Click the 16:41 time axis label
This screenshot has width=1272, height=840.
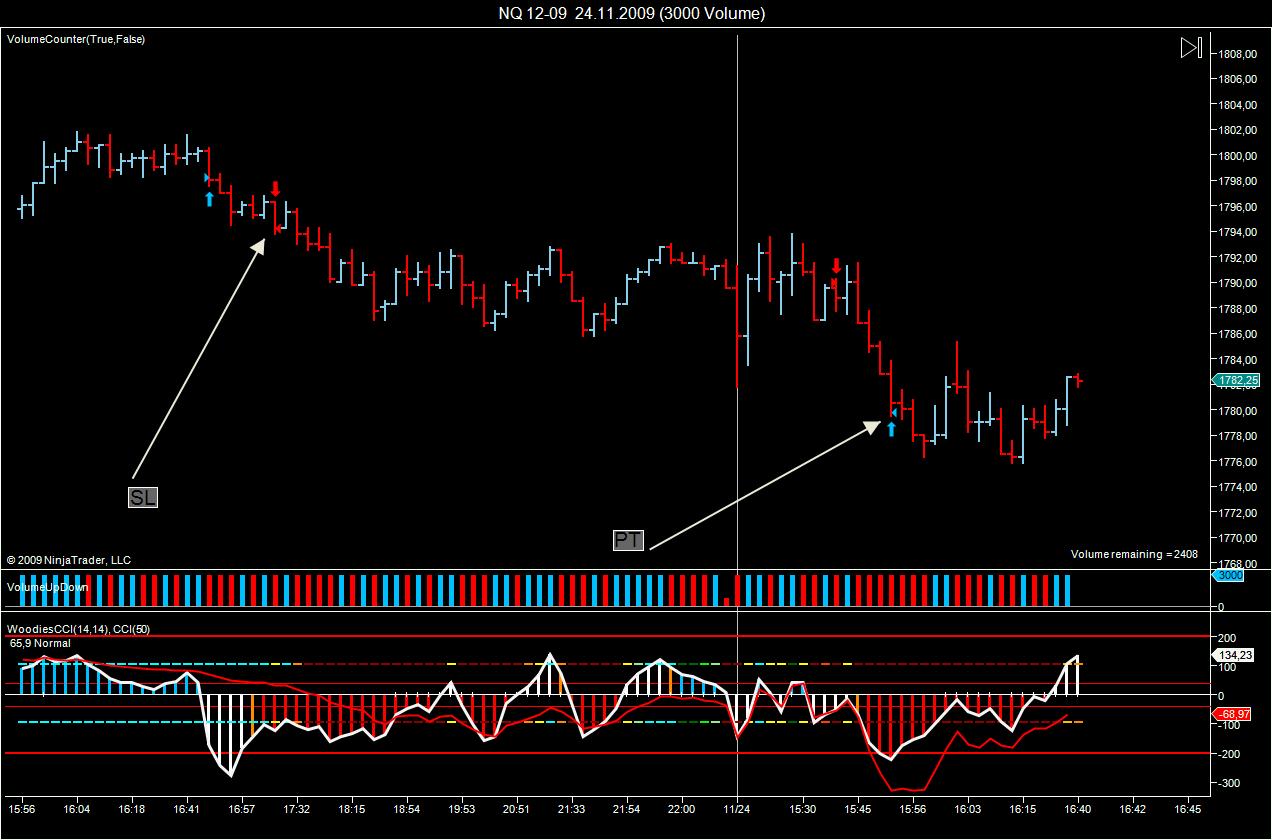[x=187, y=807]
